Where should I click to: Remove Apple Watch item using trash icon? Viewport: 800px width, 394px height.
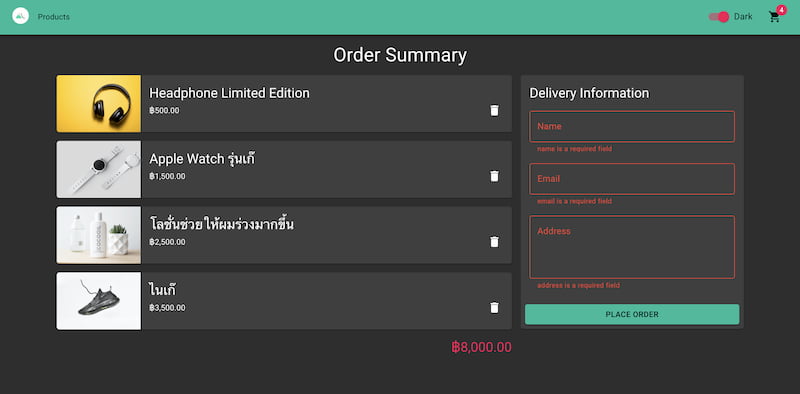(x=494, y=176)
